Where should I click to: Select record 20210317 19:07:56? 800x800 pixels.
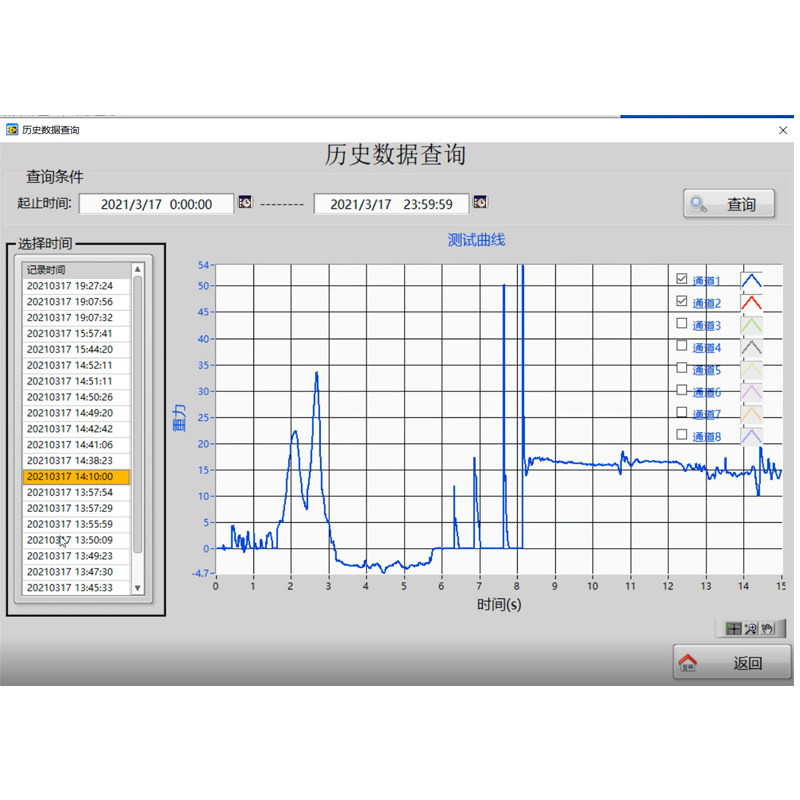tap(77, 302)
